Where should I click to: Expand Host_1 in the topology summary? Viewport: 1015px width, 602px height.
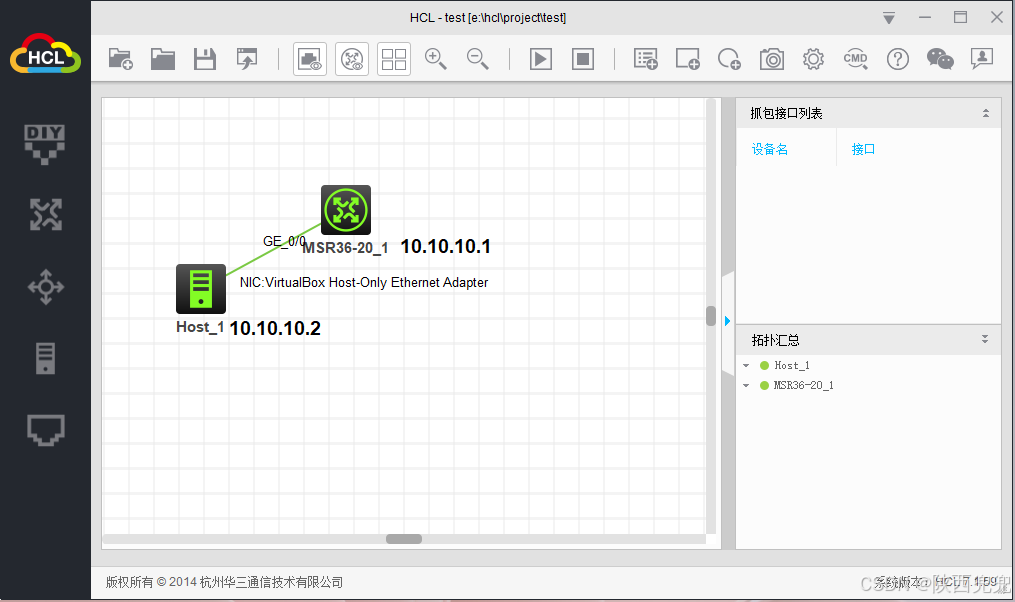(745, 365)
